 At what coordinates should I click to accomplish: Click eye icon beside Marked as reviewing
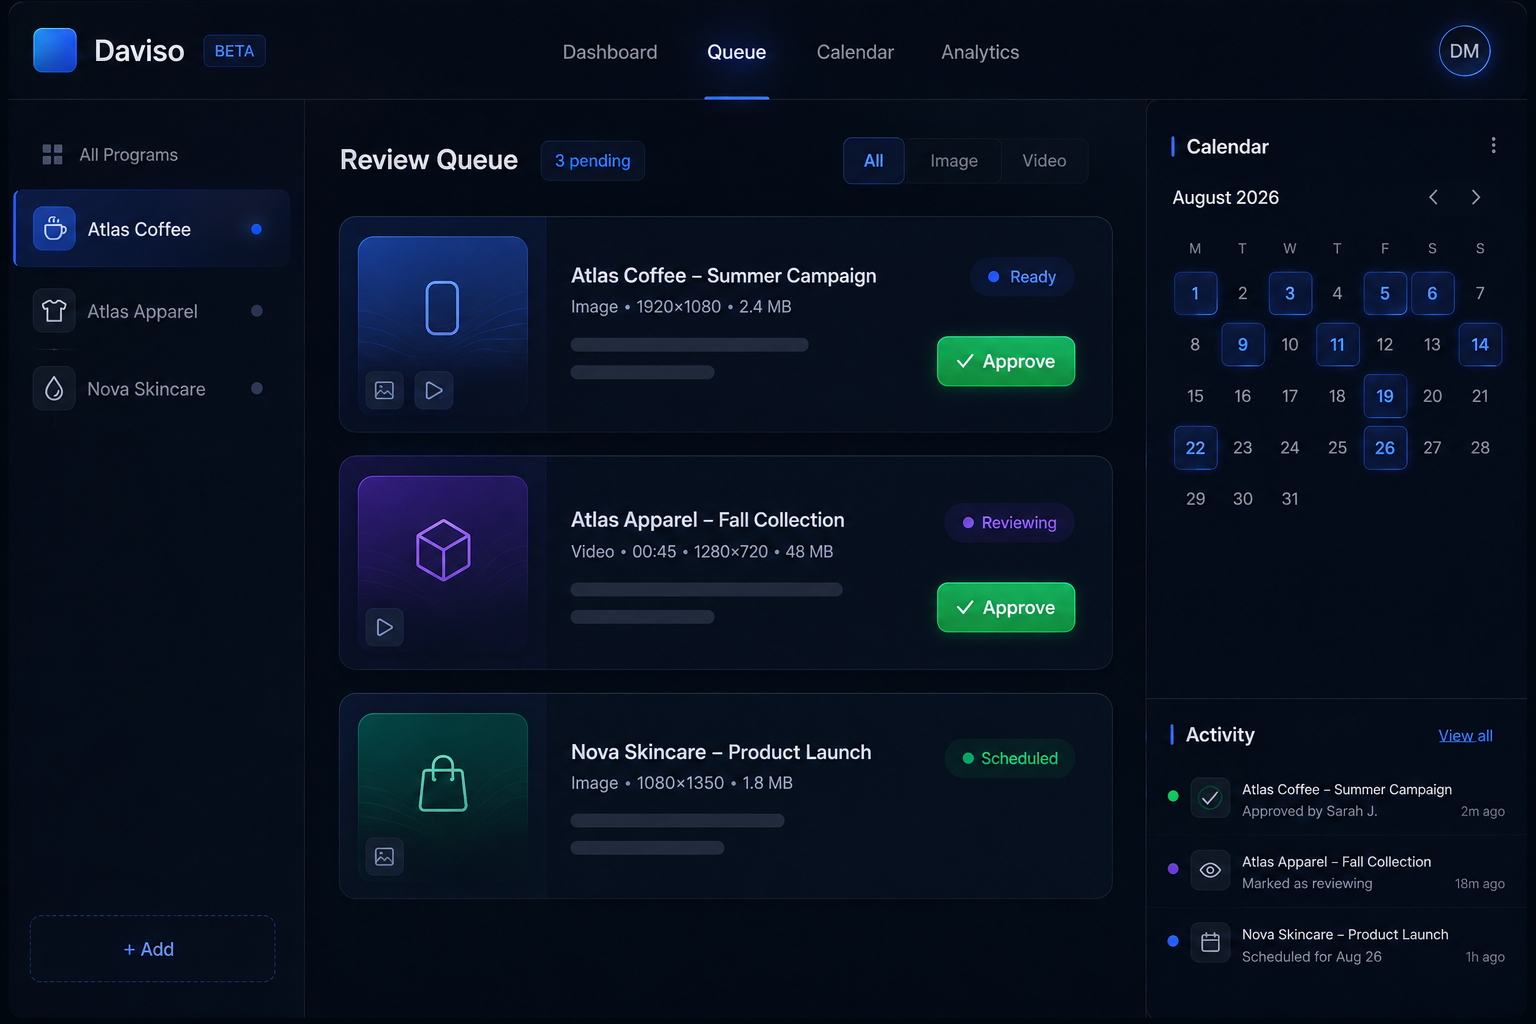[1210, 870]
